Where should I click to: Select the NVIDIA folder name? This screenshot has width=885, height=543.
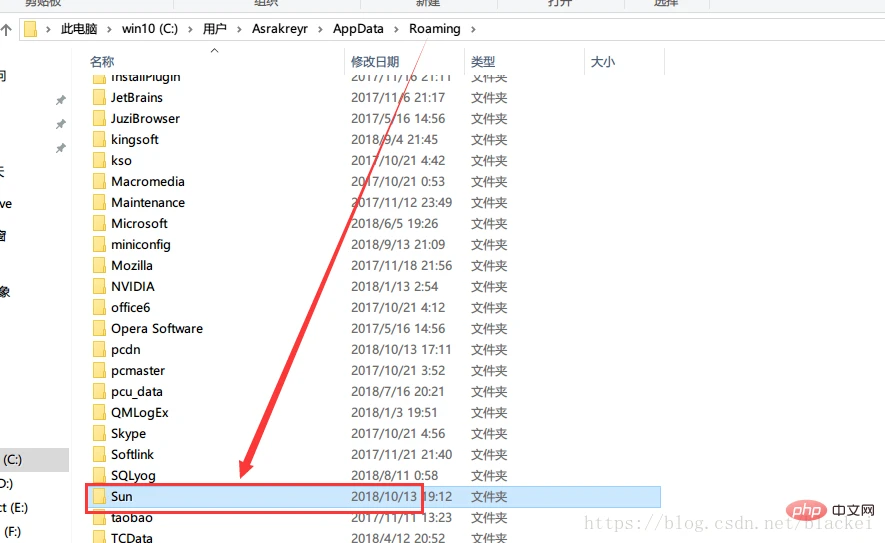133,286
